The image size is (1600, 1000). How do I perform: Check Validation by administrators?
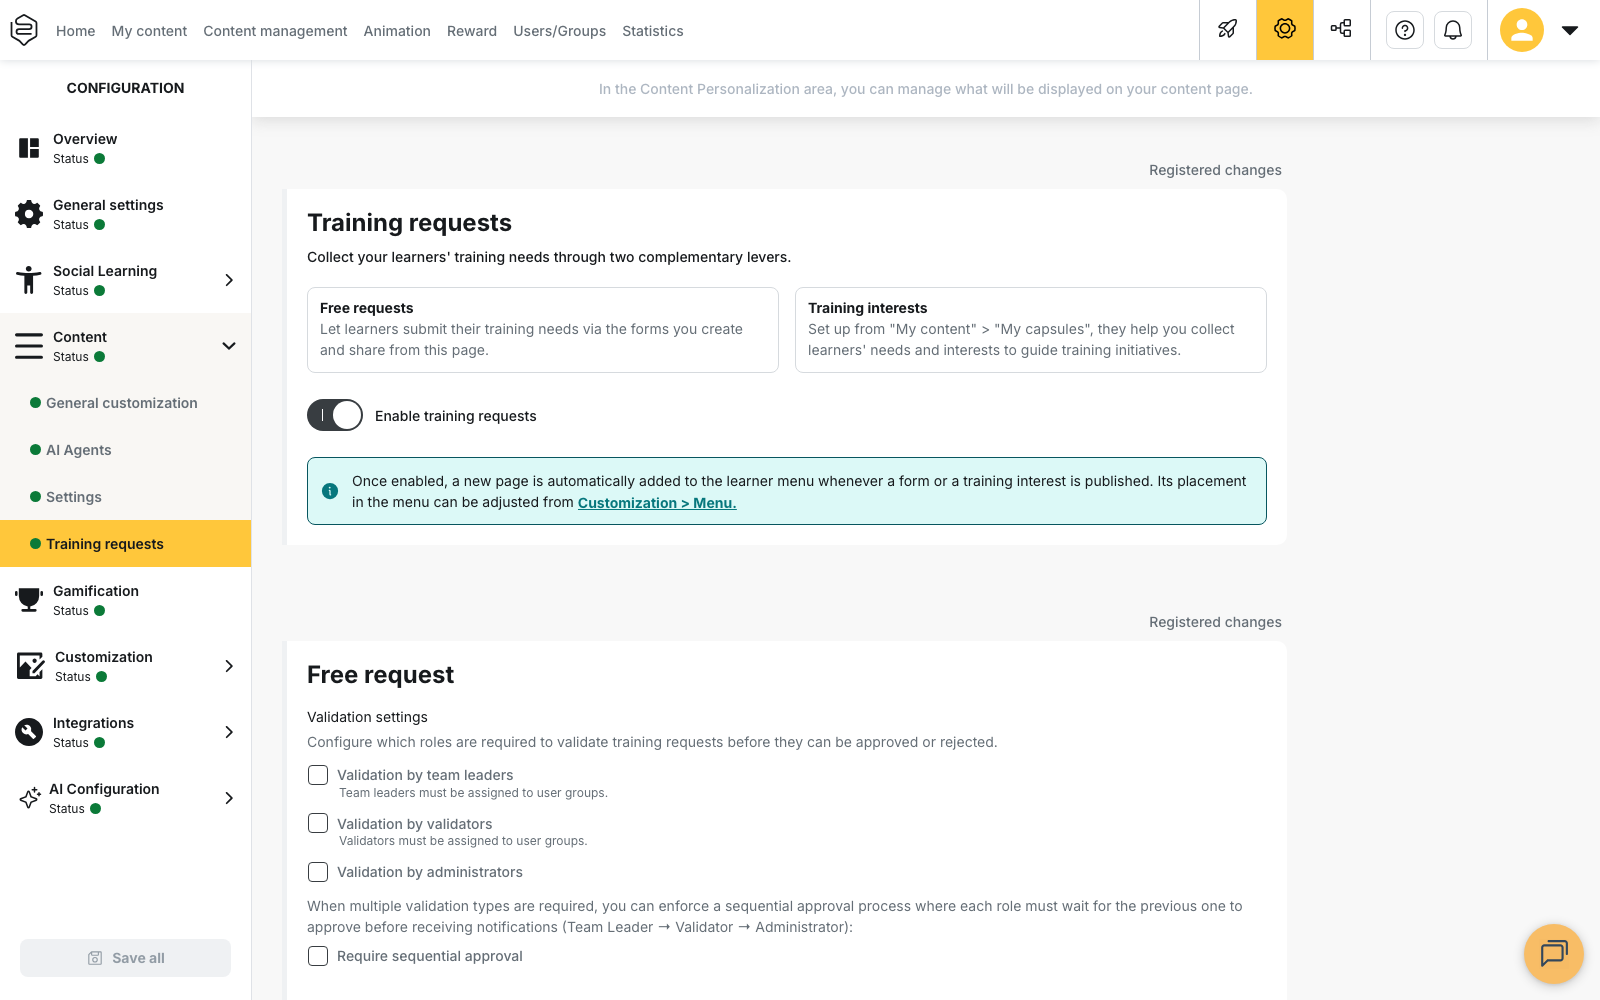coord(318,872)
